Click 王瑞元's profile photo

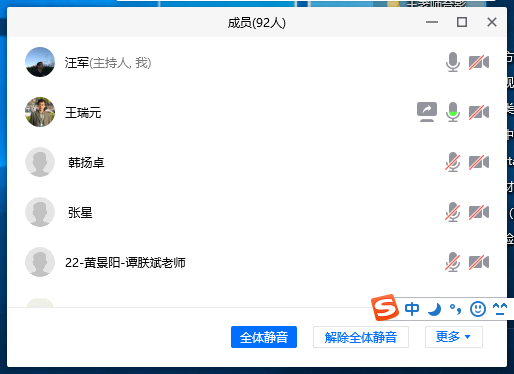click(40, 112)
